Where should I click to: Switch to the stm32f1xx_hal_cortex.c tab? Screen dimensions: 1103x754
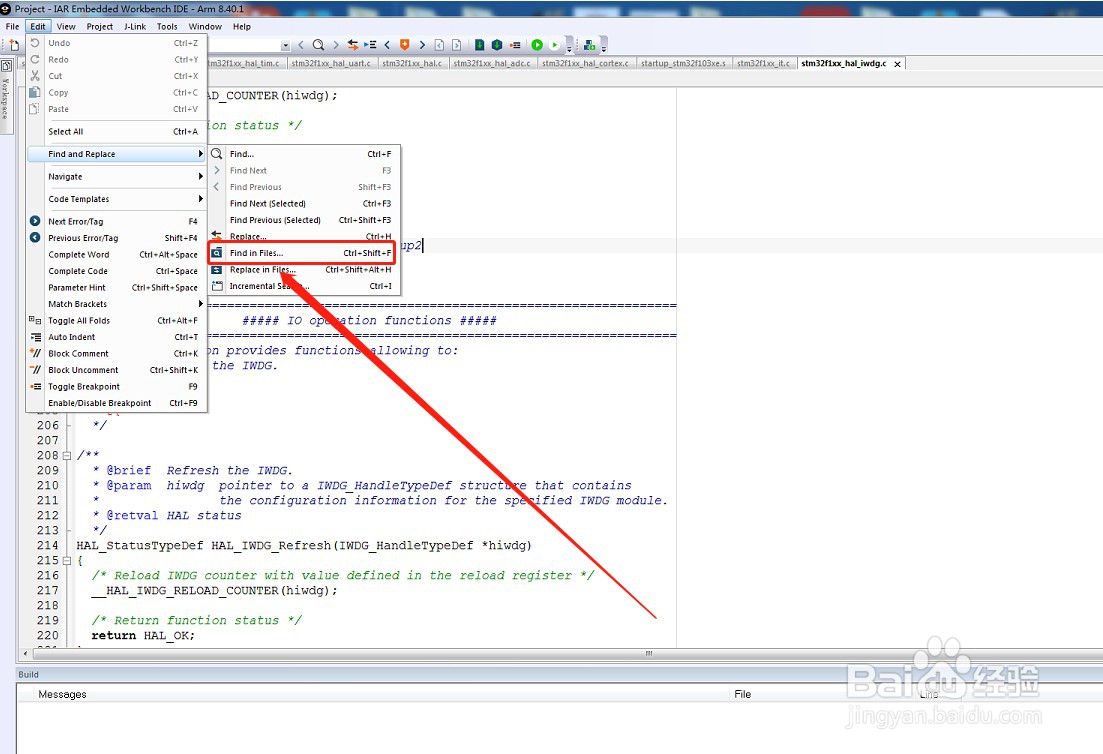(585, 63)
